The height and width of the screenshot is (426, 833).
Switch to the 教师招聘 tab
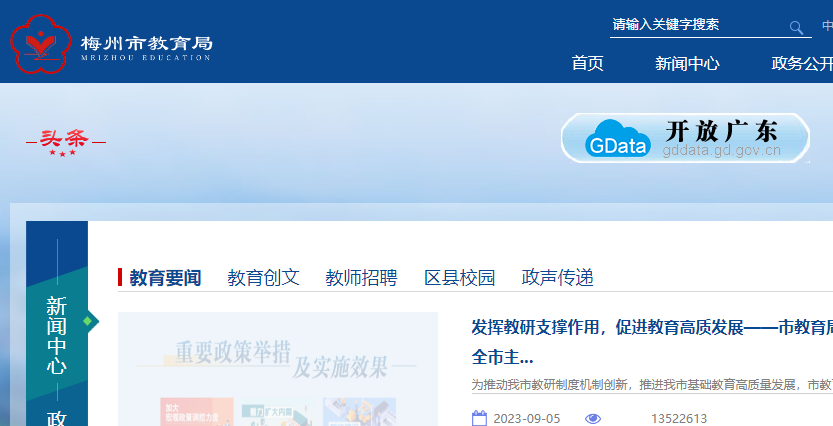tap(361, 278)
